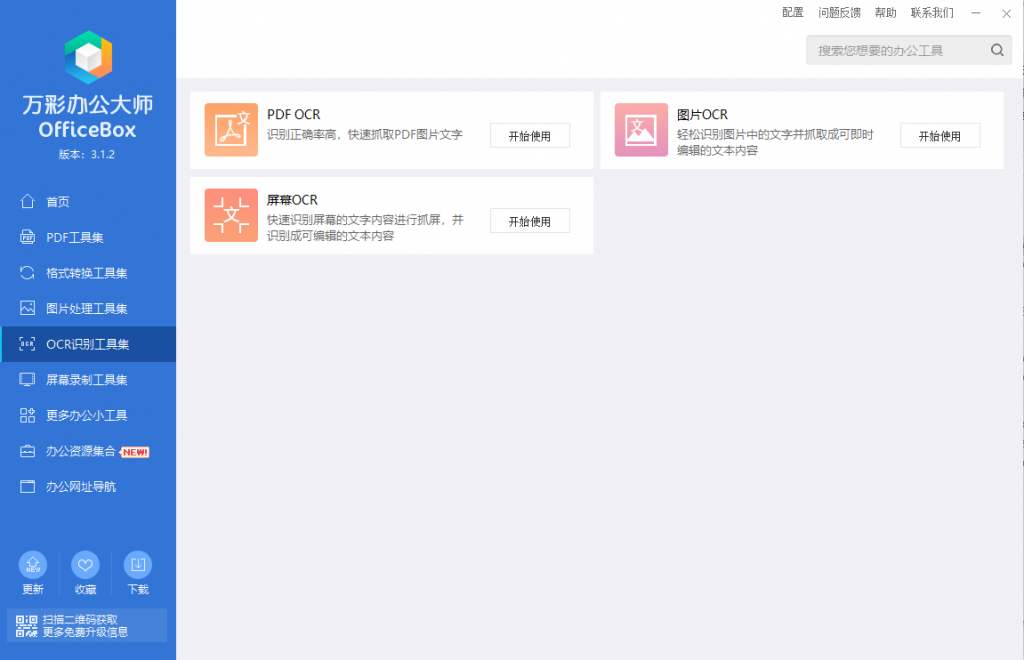Click the 更新 update icon
The image size is (1024, 660).
click(x=32, y=565)
